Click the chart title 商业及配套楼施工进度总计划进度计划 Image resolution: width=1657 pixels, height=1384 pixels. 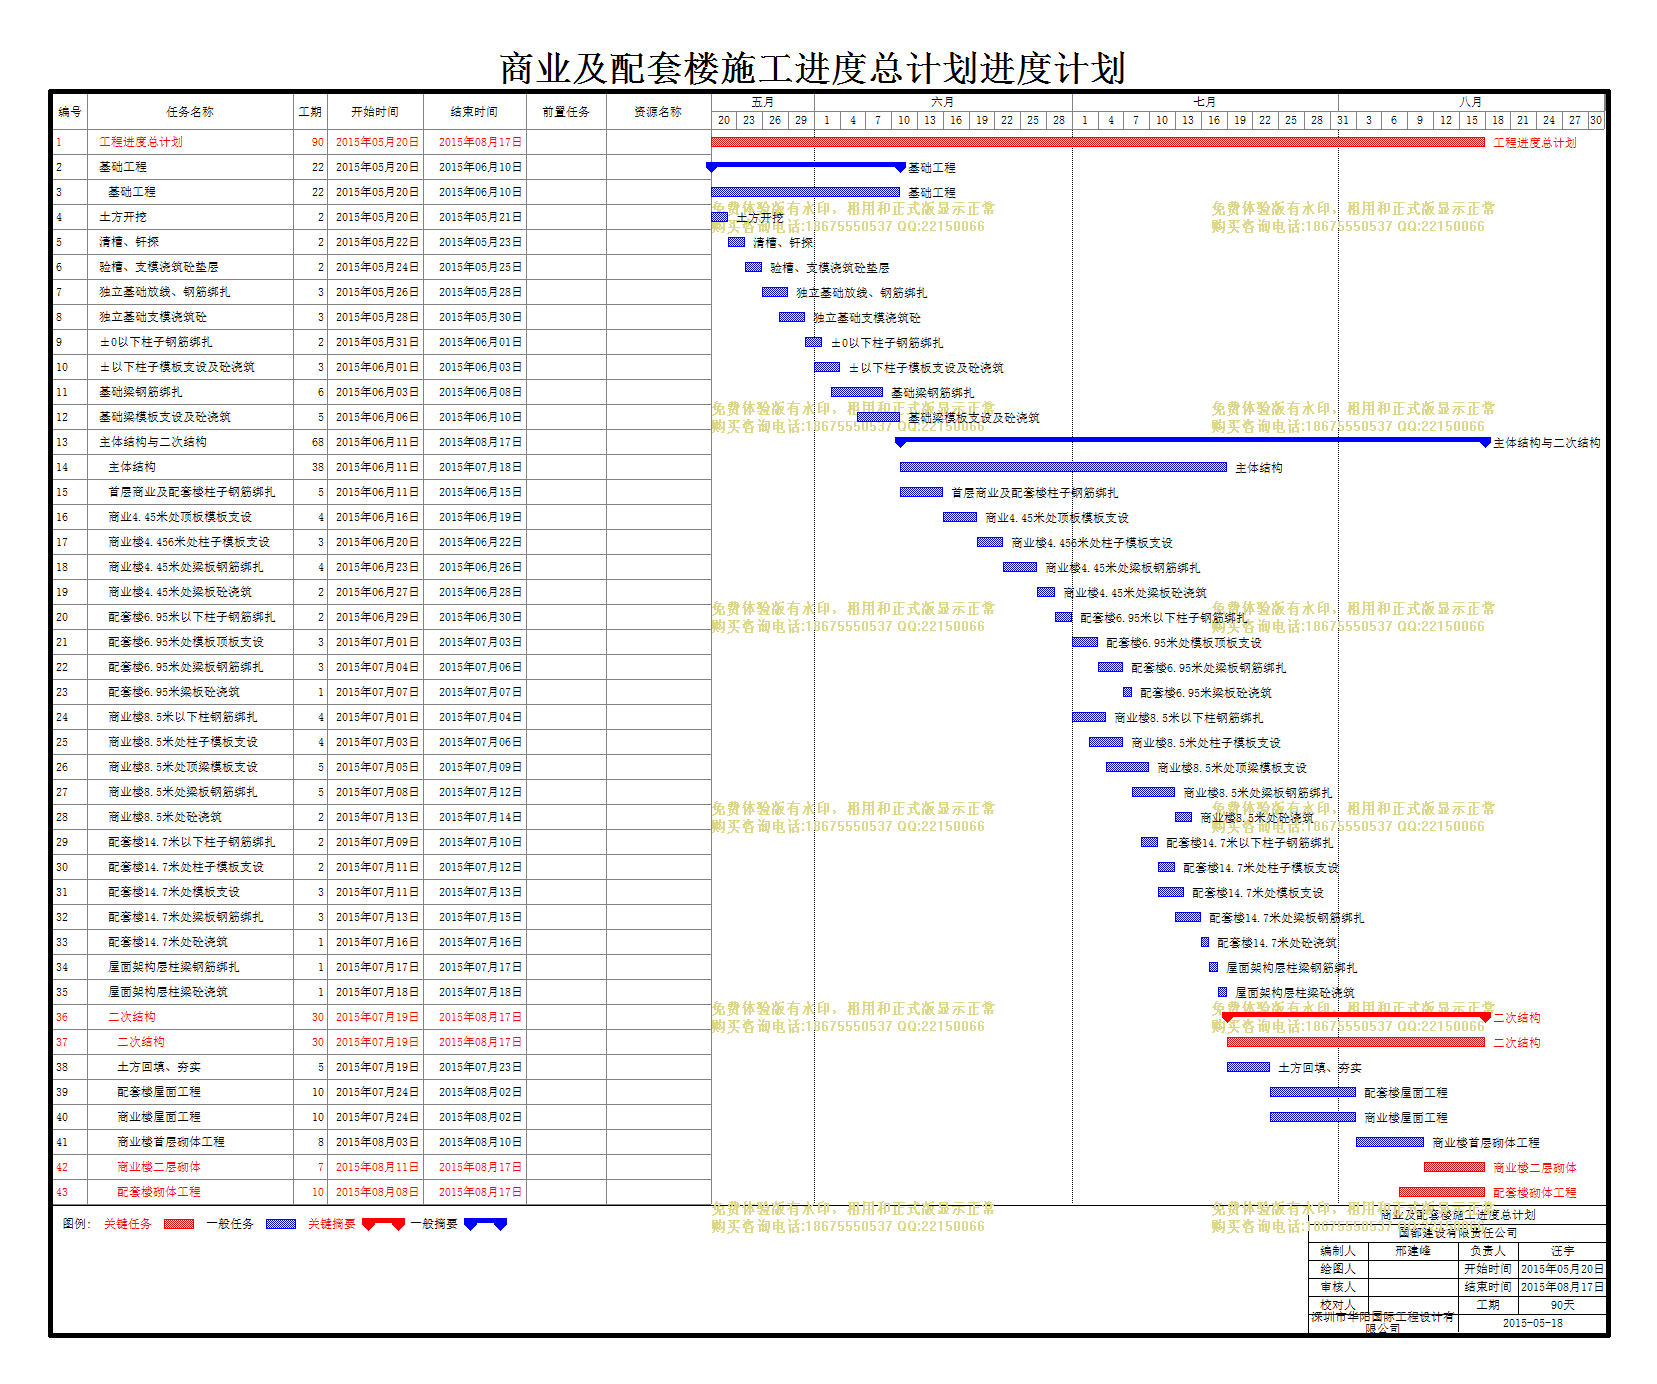pos(812,68)
